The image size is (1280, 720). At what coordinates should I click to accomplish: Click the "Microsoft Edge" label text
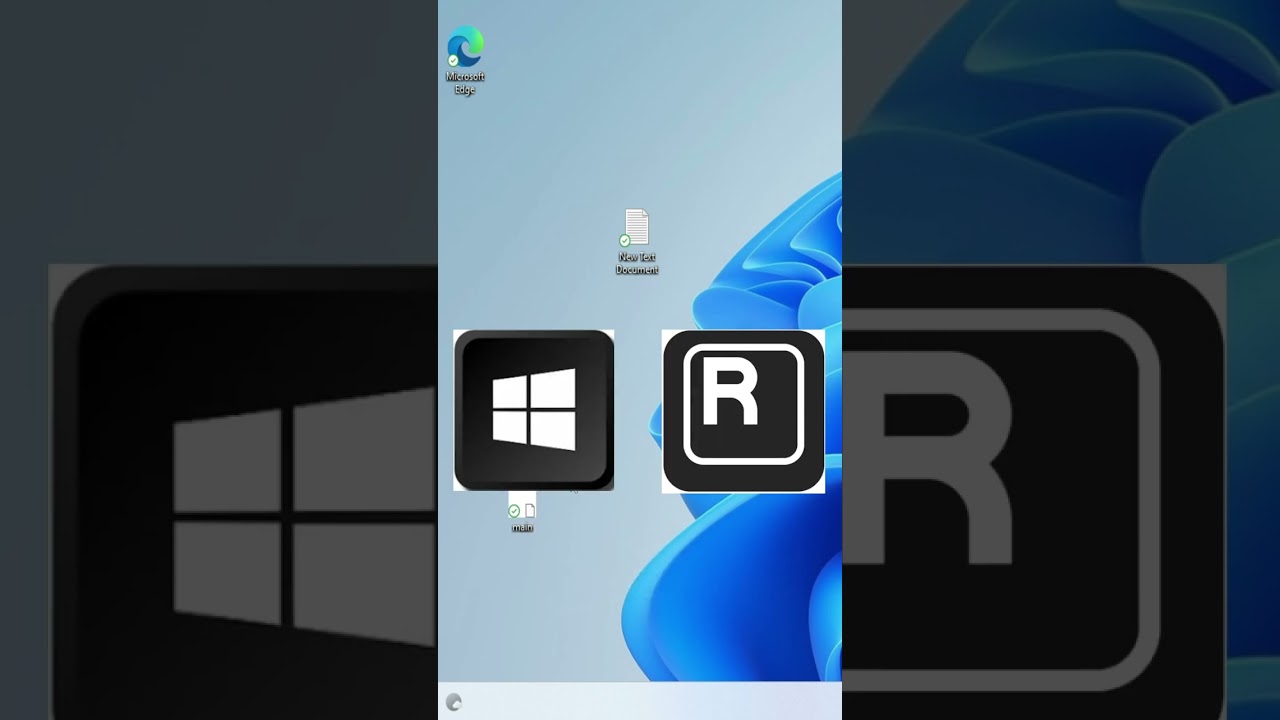click(x=465, y=83)
